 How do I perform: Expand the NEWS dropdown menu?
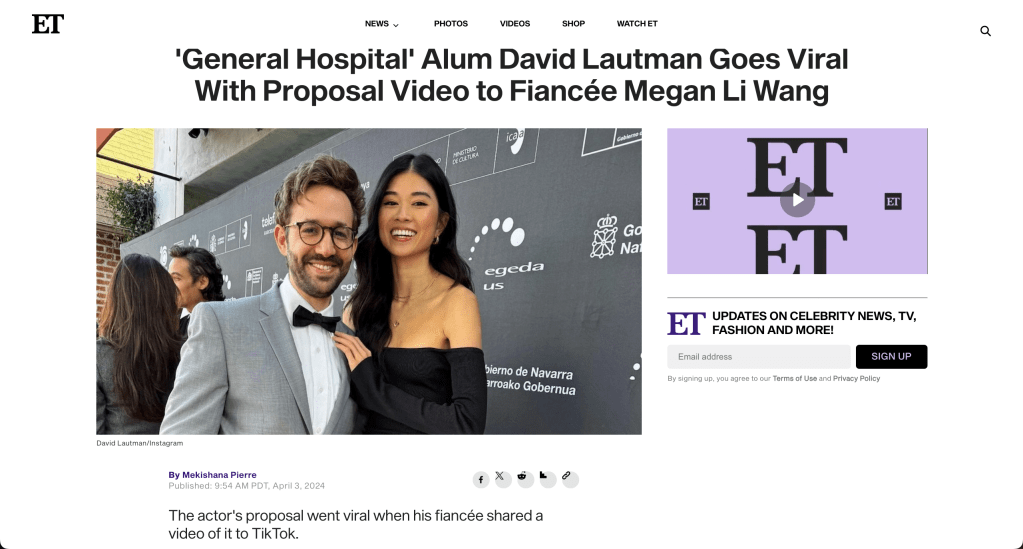[x=382, y=24]
